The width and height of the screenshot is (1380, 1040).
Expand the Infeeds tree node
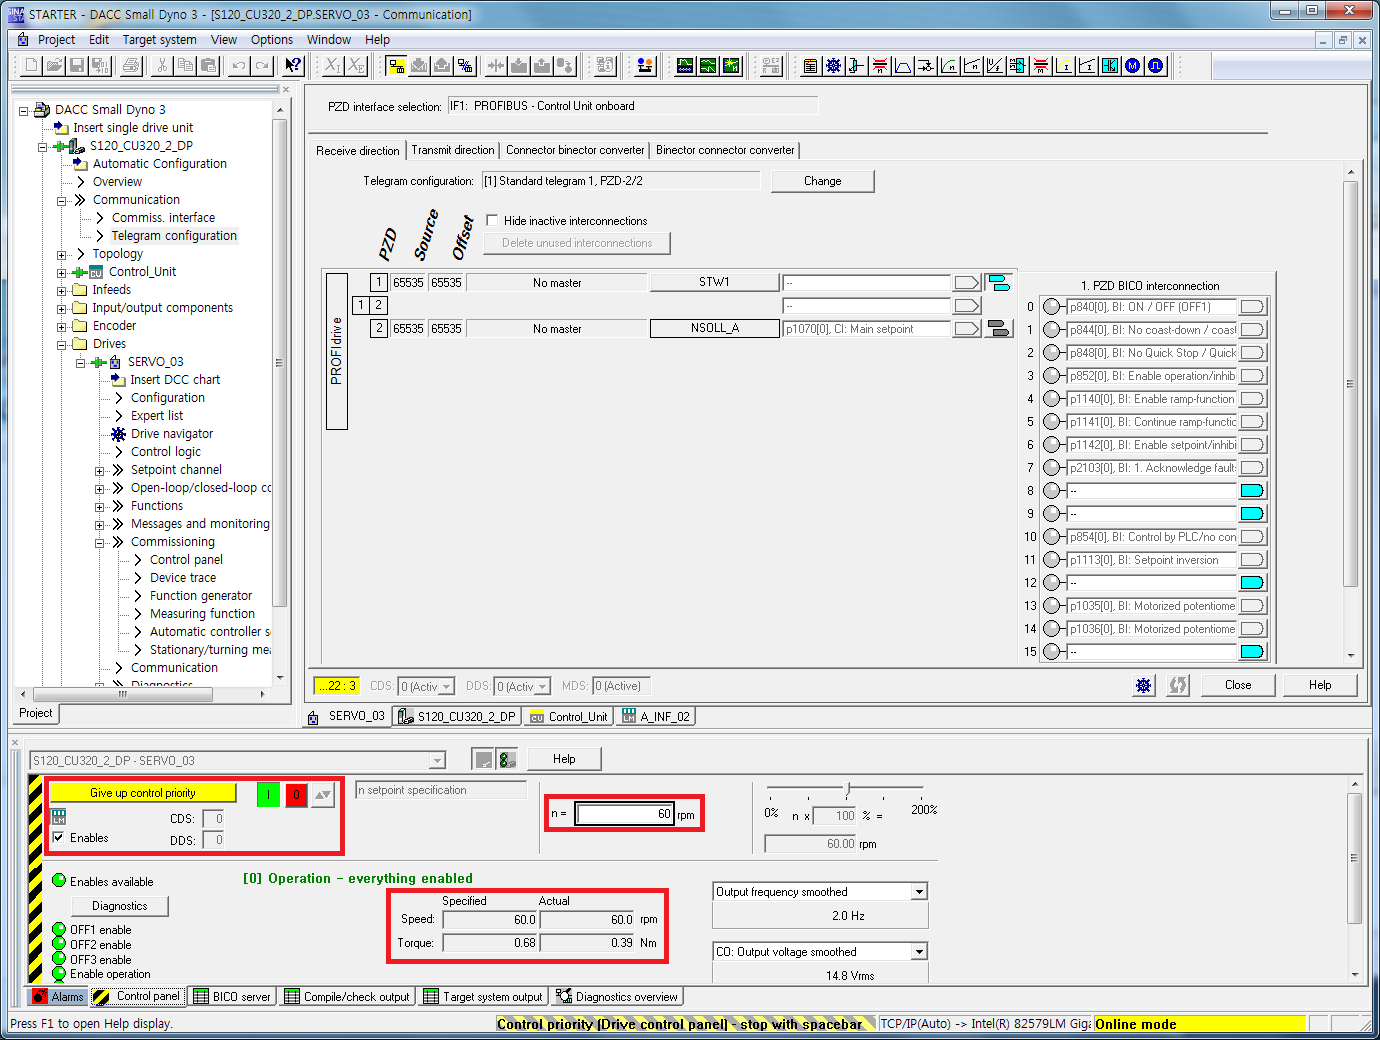click(62, 291)
